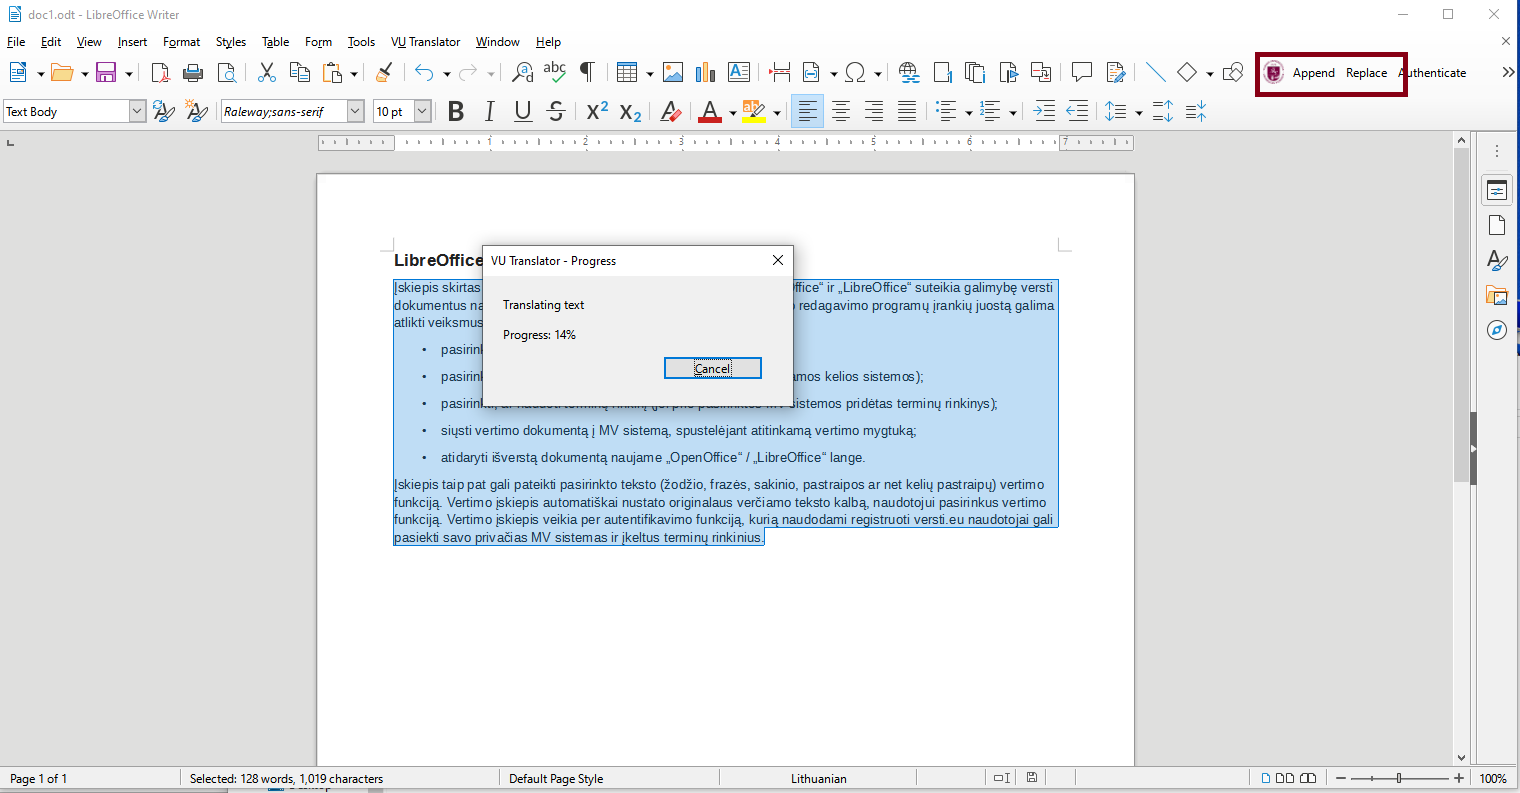Screen dimensions: 1520x793
Task: Select the Insert Line tool
Action: coord(1155,73)
